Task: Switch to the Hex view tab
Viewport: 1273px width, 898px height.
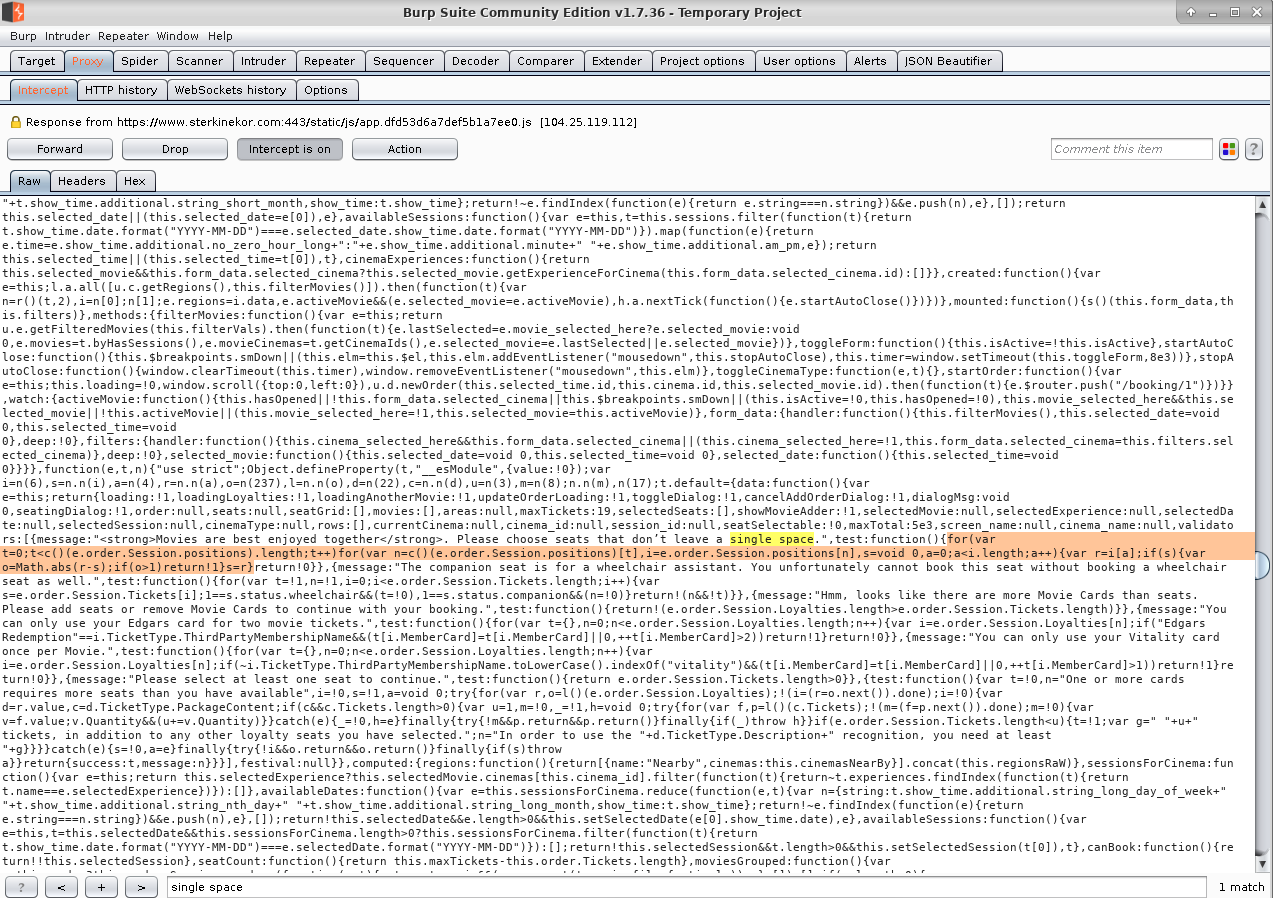Action: [135, 181]
